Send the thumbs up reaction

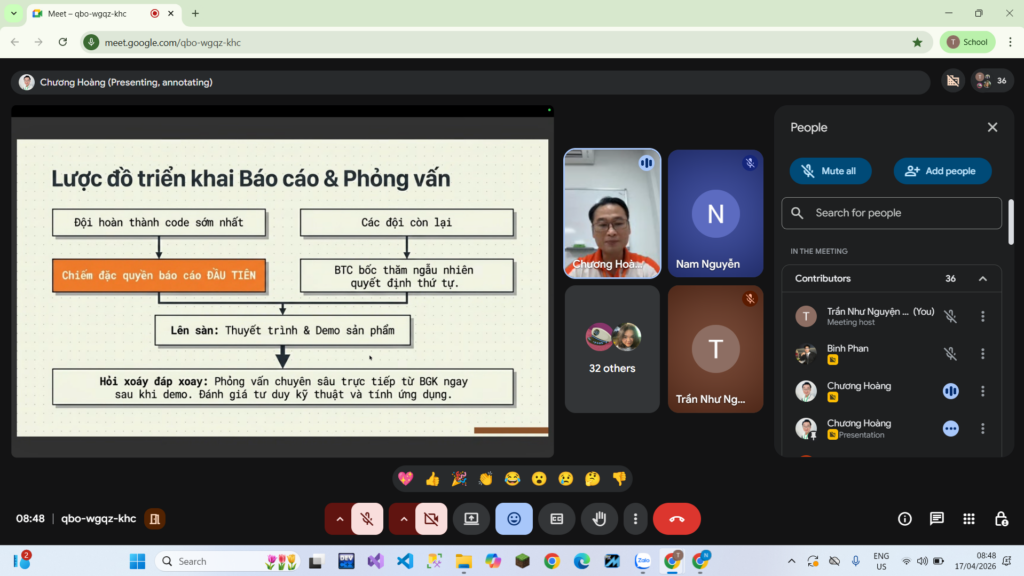(x=432, y=479)
